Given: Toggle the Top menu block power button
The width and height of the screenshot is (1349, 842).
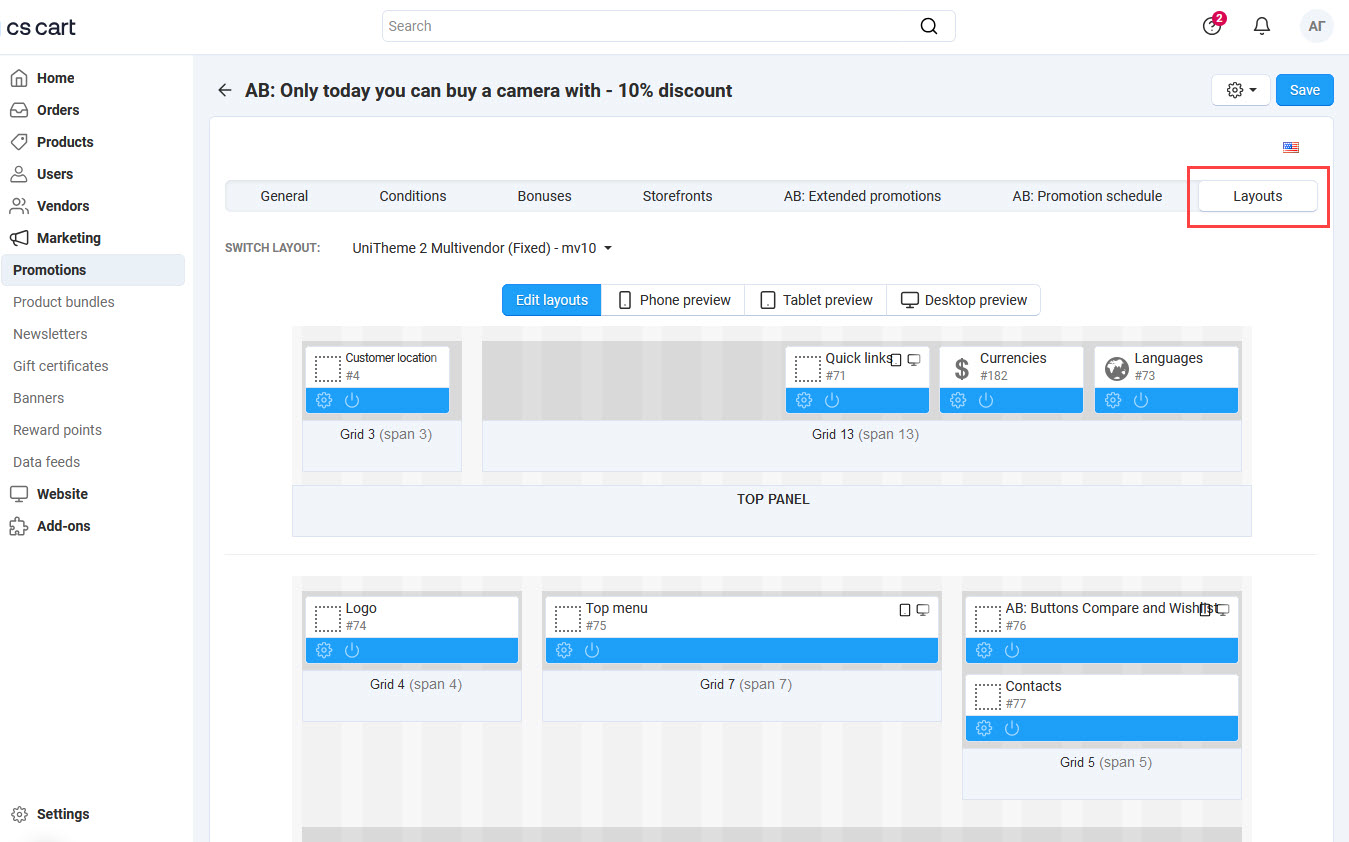Looking at the screenshot, I should click(x=592, y=649).
